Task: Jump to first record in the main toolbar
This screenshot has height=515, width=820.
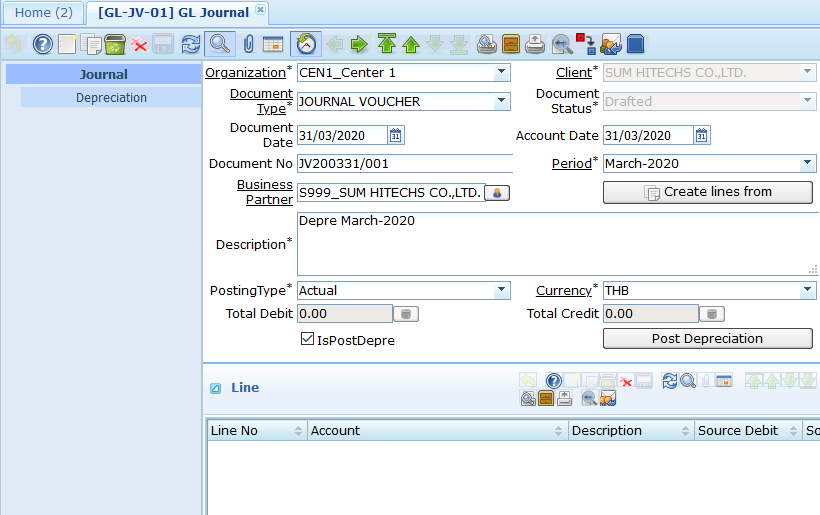Action: click(x=386, y=44)
